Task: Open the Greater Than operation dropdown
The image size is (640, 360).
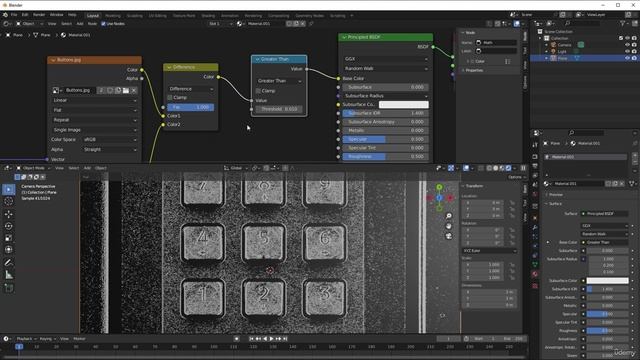Action: [x=279, y=81]
